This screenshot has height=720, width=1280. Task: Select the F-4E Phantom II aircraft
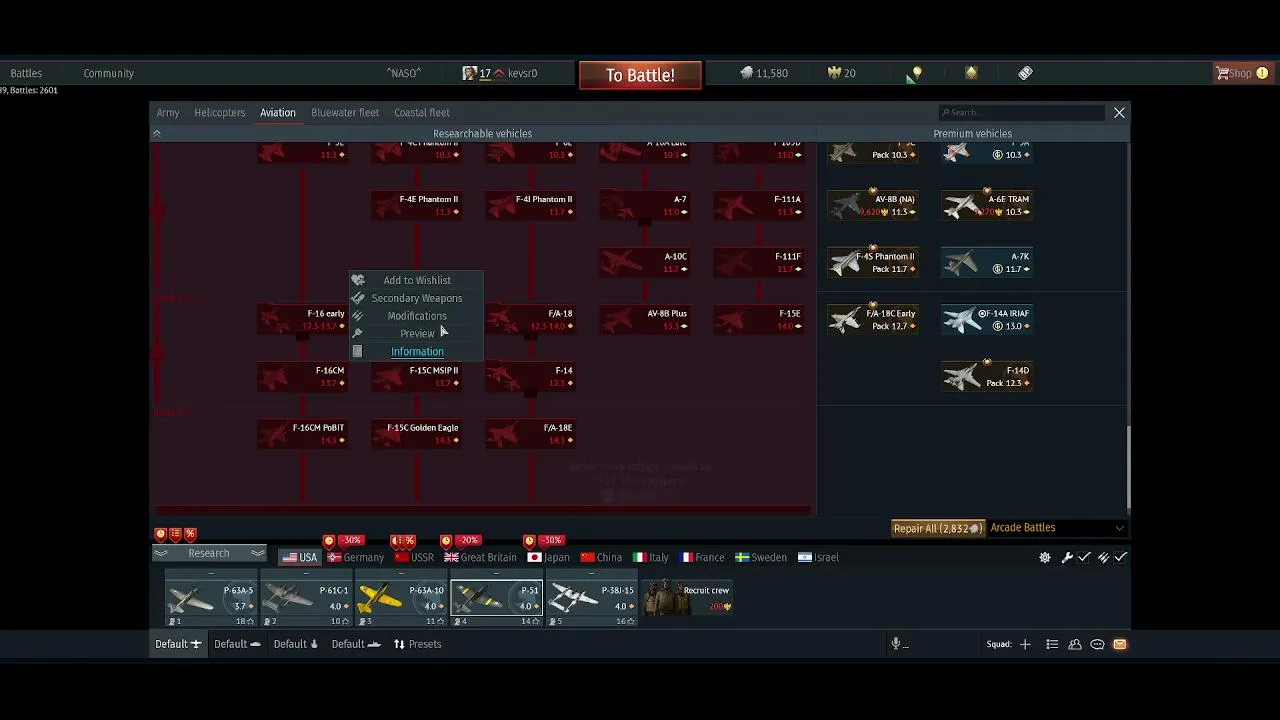tap(416, 205)
